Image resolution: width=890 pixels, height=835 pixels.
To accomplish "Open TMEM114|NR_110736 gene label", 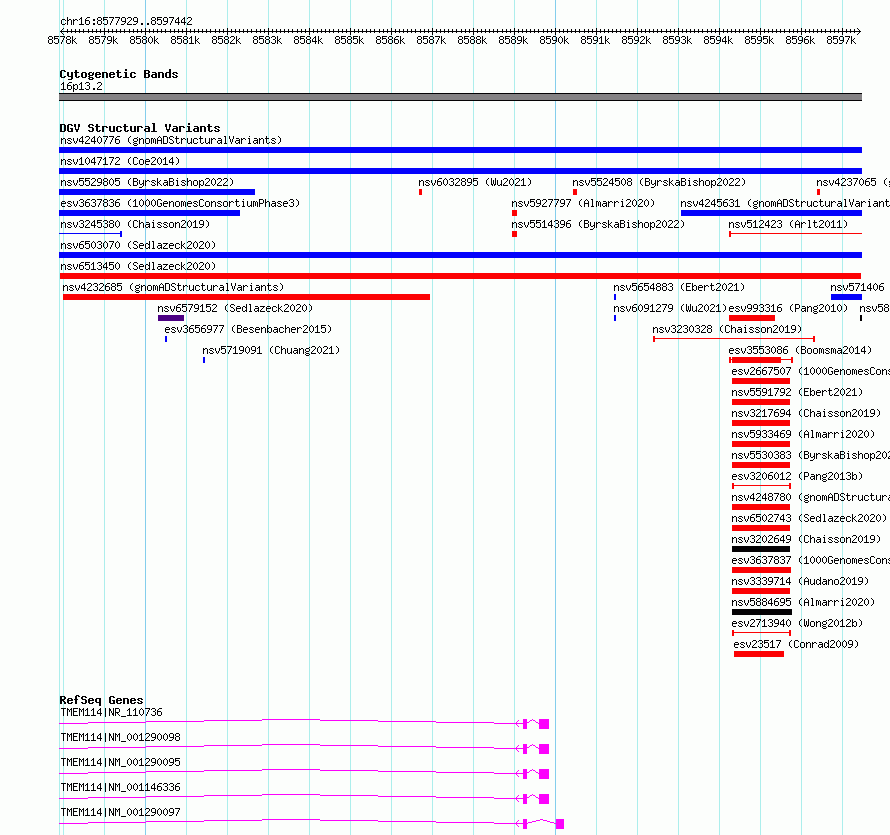I will point(111,712).
